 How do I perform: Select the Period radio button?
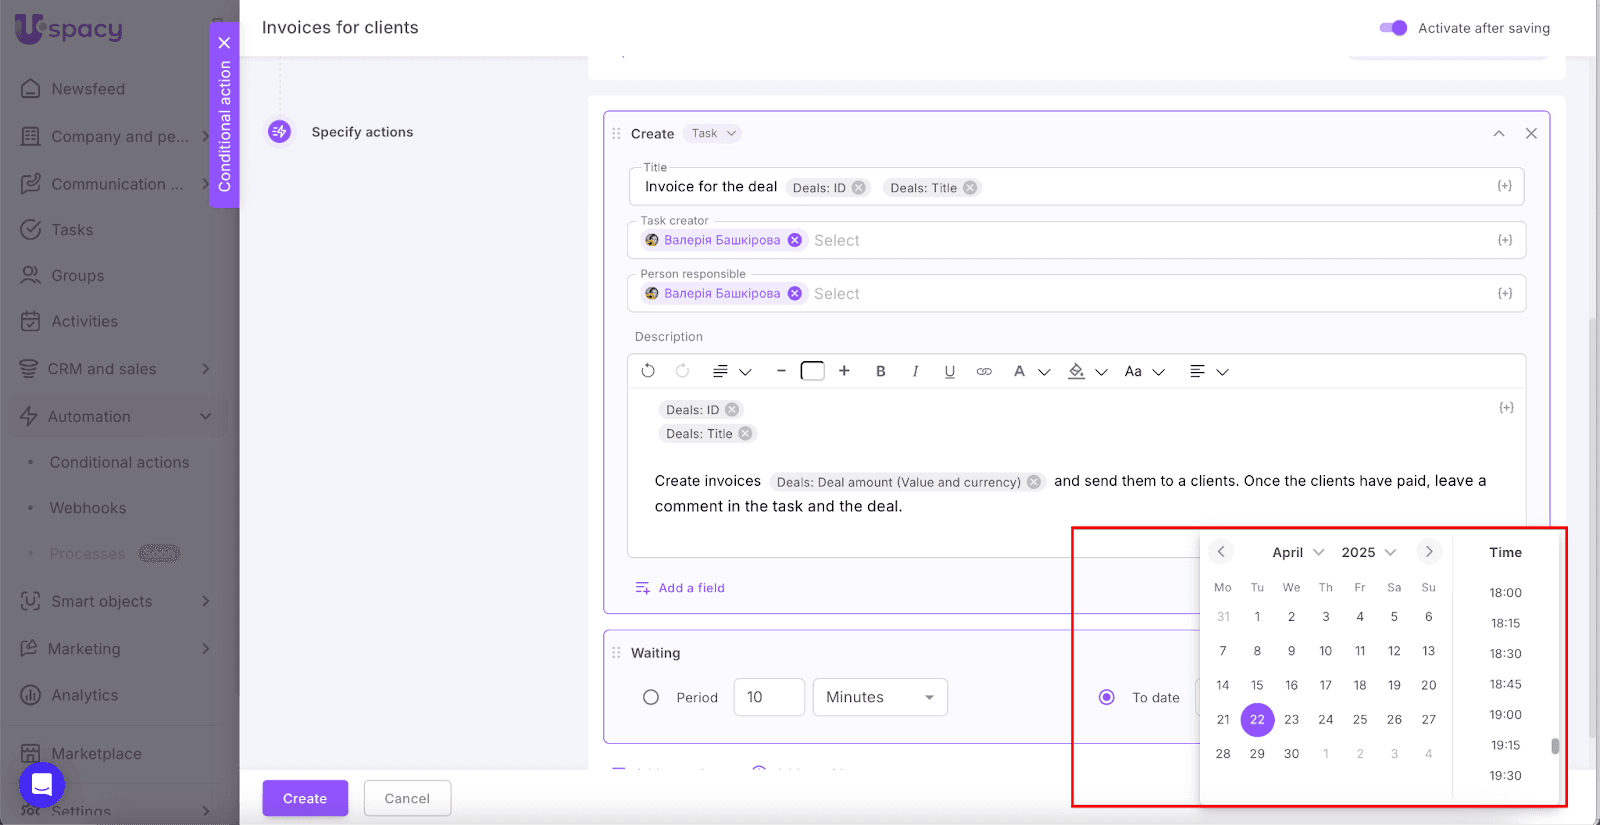[651, 697]
